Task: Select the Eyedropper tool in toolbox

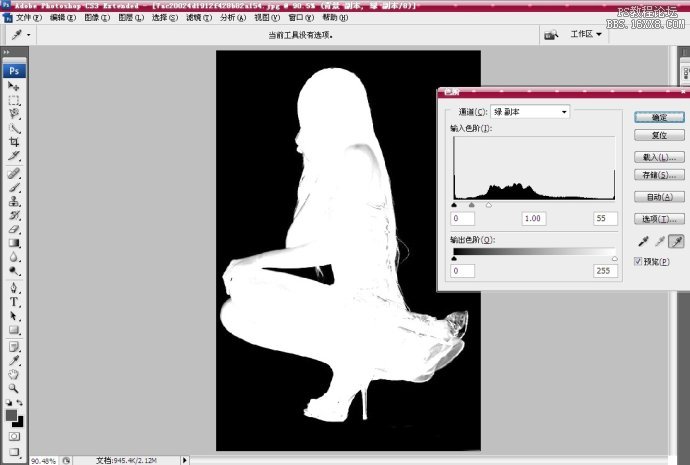Action: (x=14, y=361)
